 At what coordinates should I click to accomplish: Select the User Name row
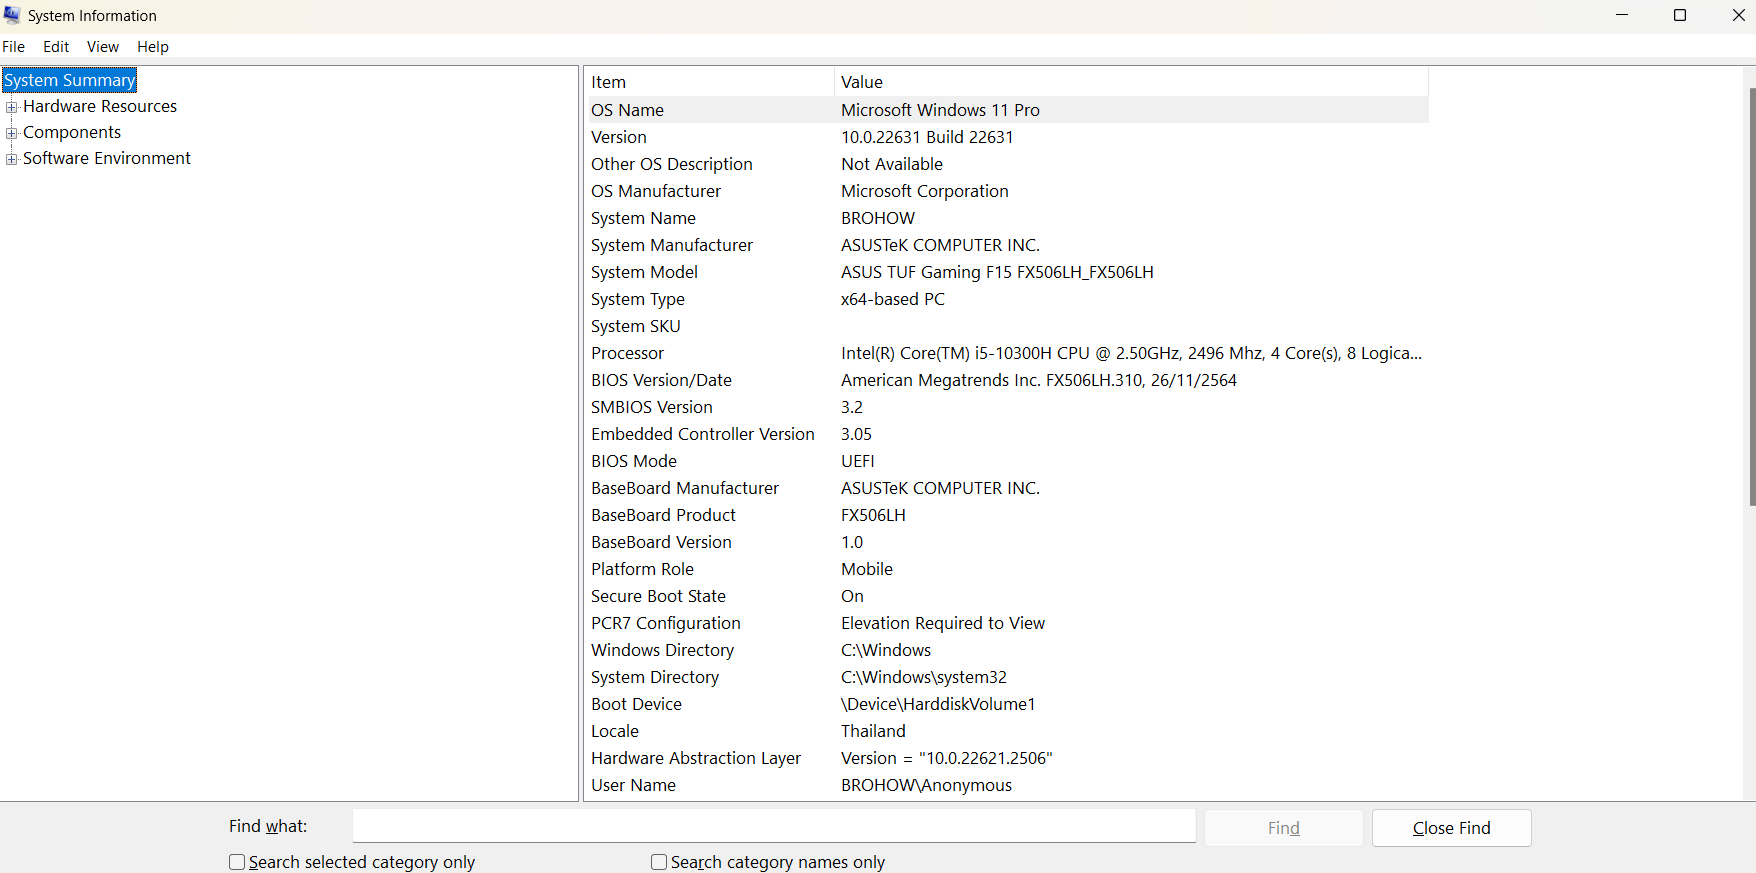(1007, 785)
